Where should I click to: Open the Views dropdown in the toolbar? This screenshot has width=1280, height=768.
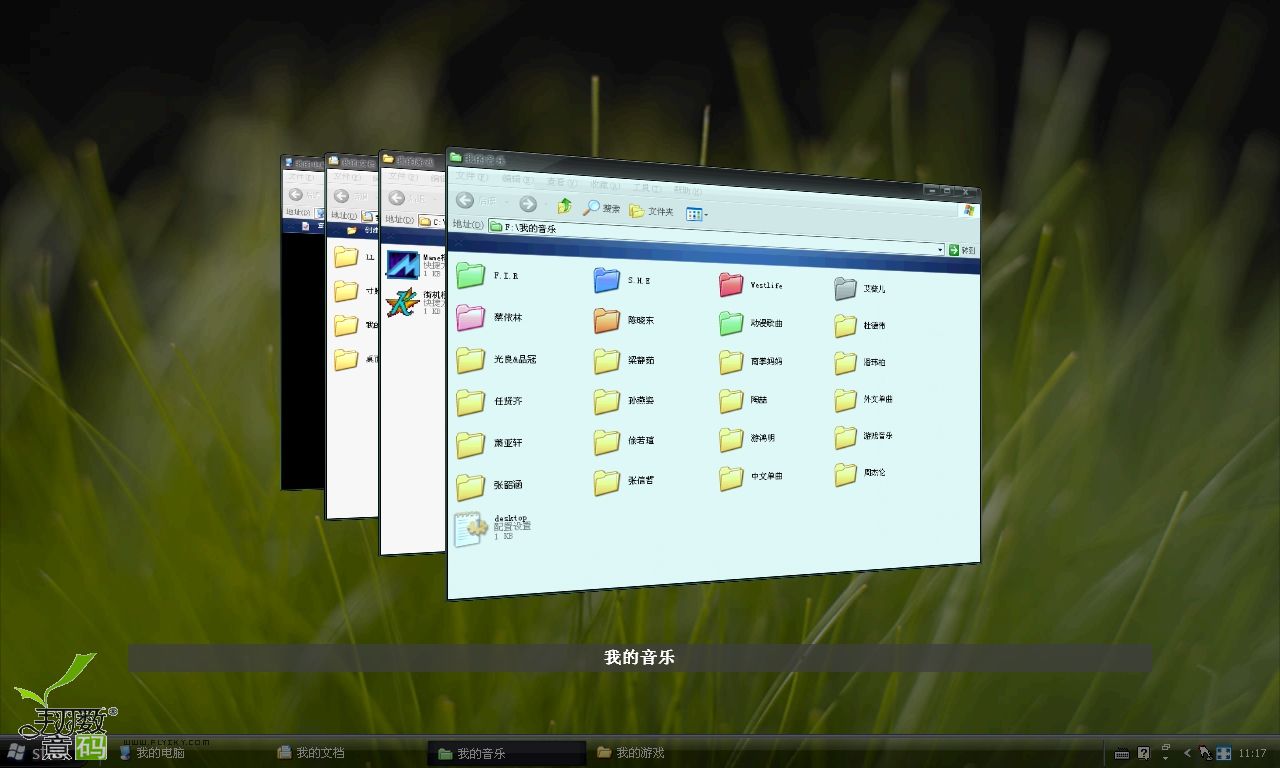pyautogui.click(x=697, y=214)
